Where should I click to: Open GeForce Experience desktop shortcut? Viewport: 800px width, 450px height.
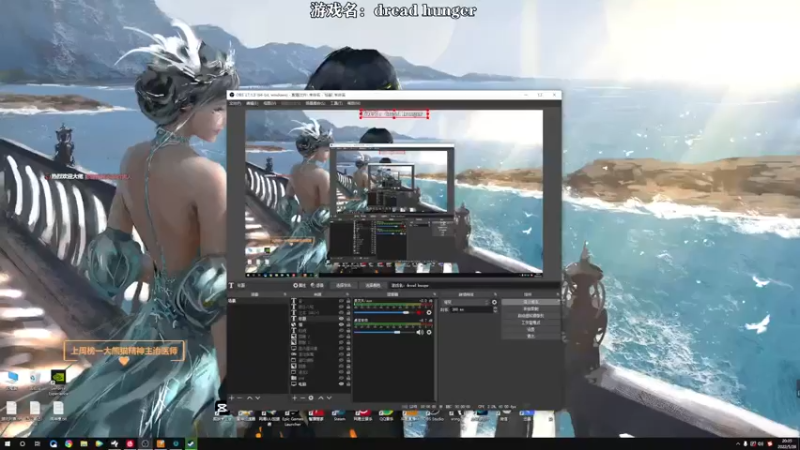coord(58,382)
